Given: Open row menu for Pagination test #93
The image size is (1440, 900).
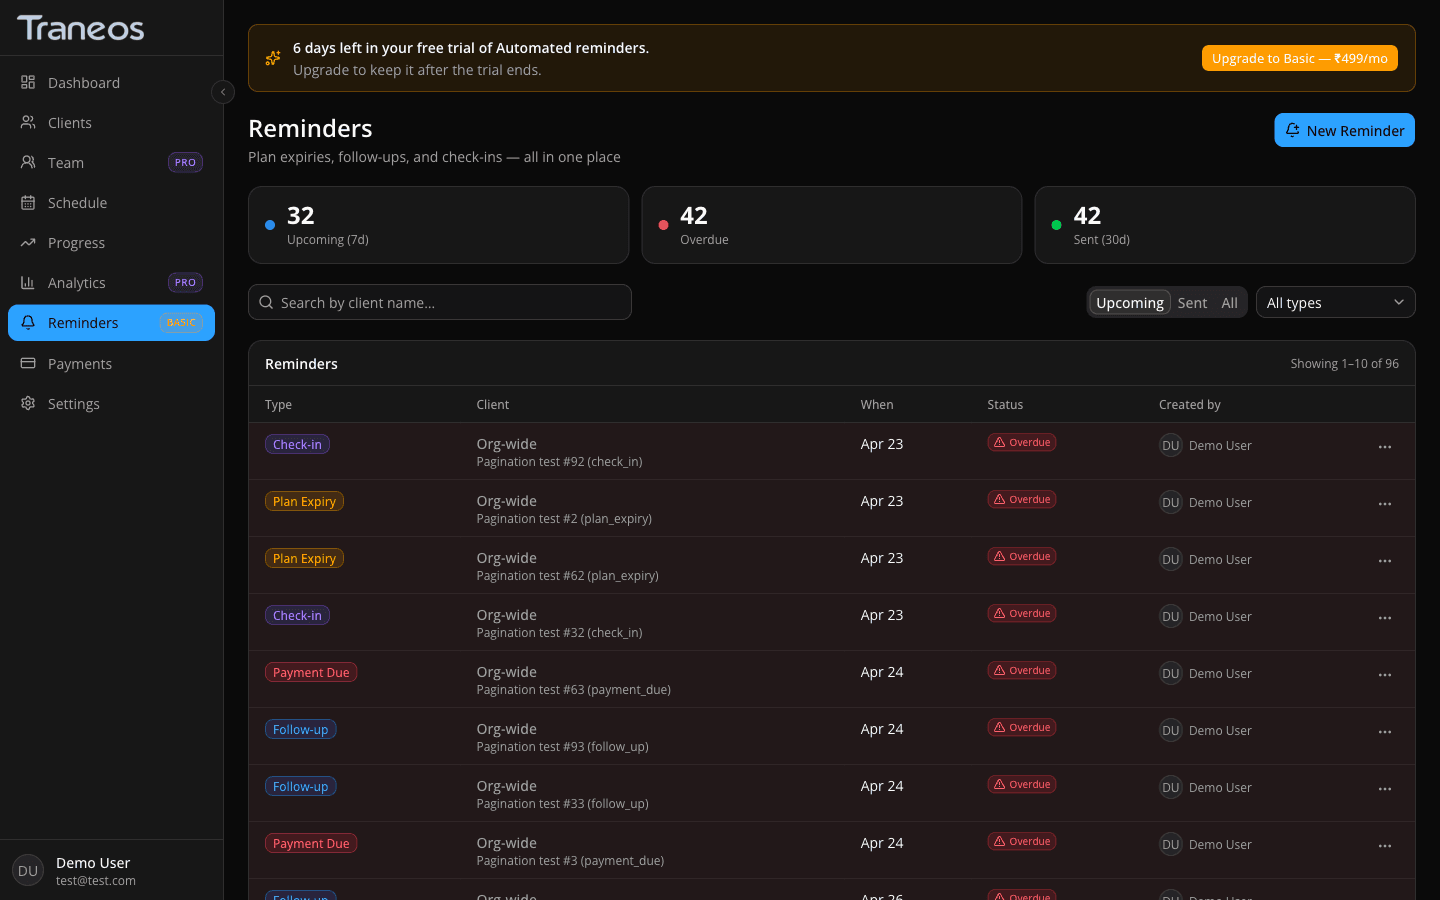Looking at the screenshot, I should 1385,732.
